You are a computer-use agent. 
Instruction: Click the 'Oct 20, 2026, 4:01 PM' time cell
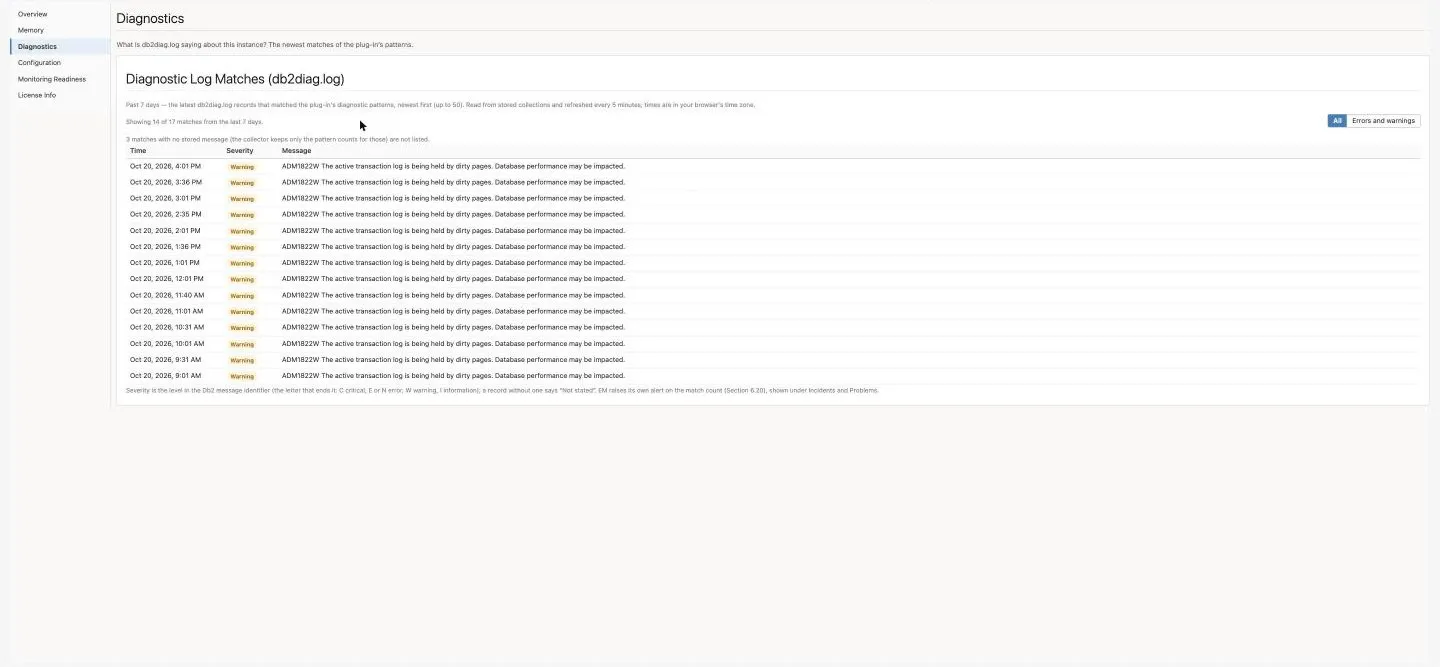tap(165, 166)
